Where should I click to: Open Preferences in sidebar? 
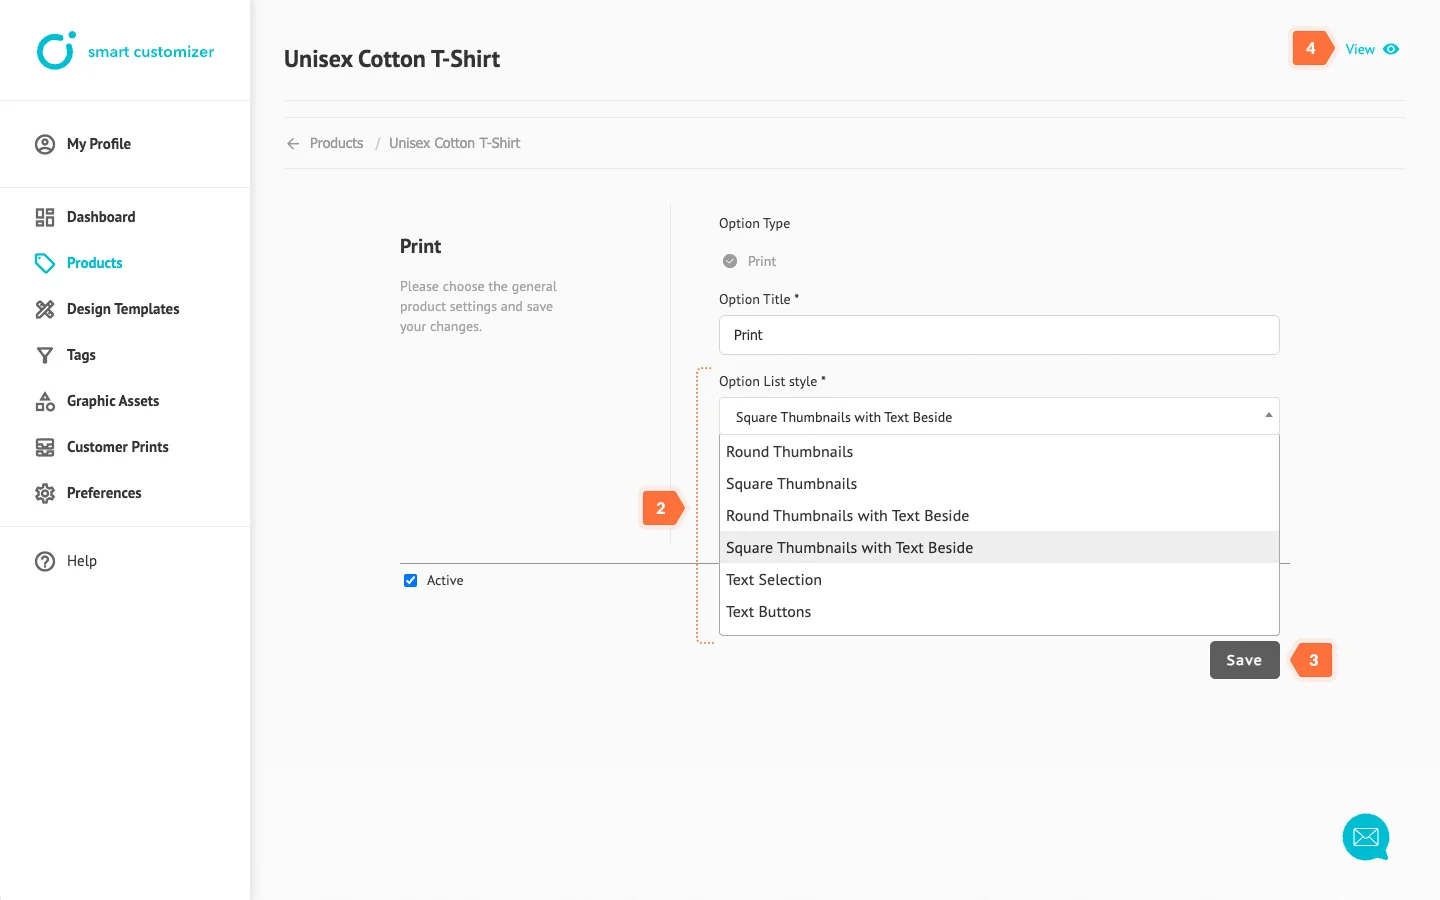click(104, 493)
